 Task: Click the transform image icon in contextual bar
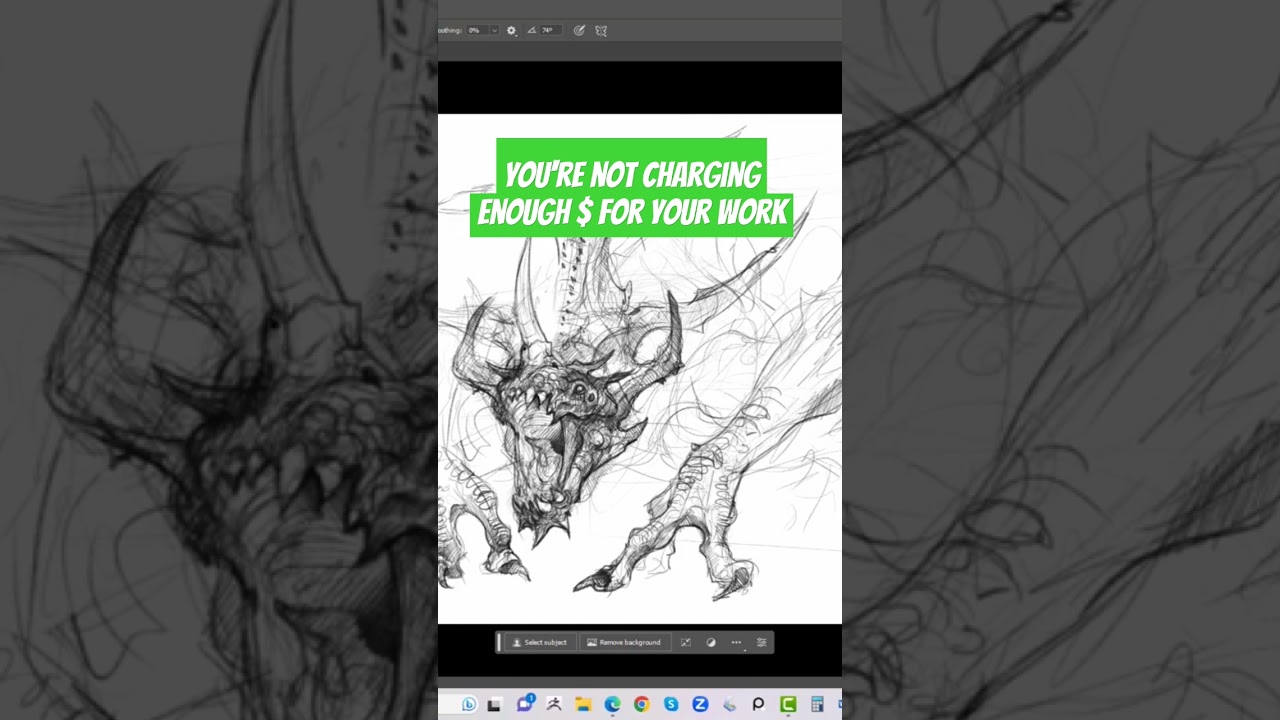point(685,642)
